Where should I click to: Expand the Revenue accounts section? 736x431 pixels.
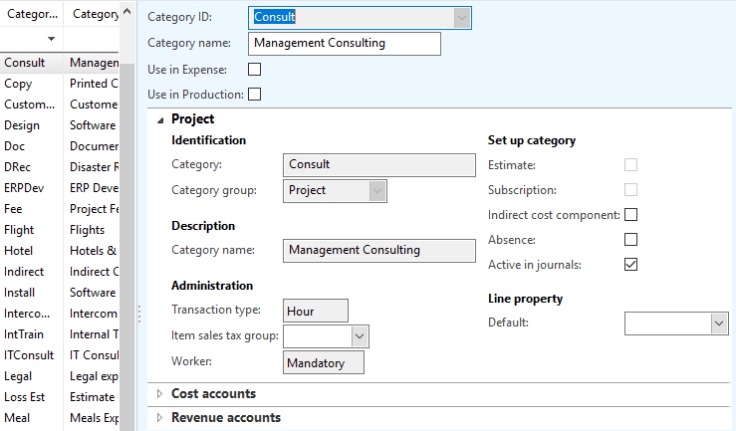tap(160, 418)
